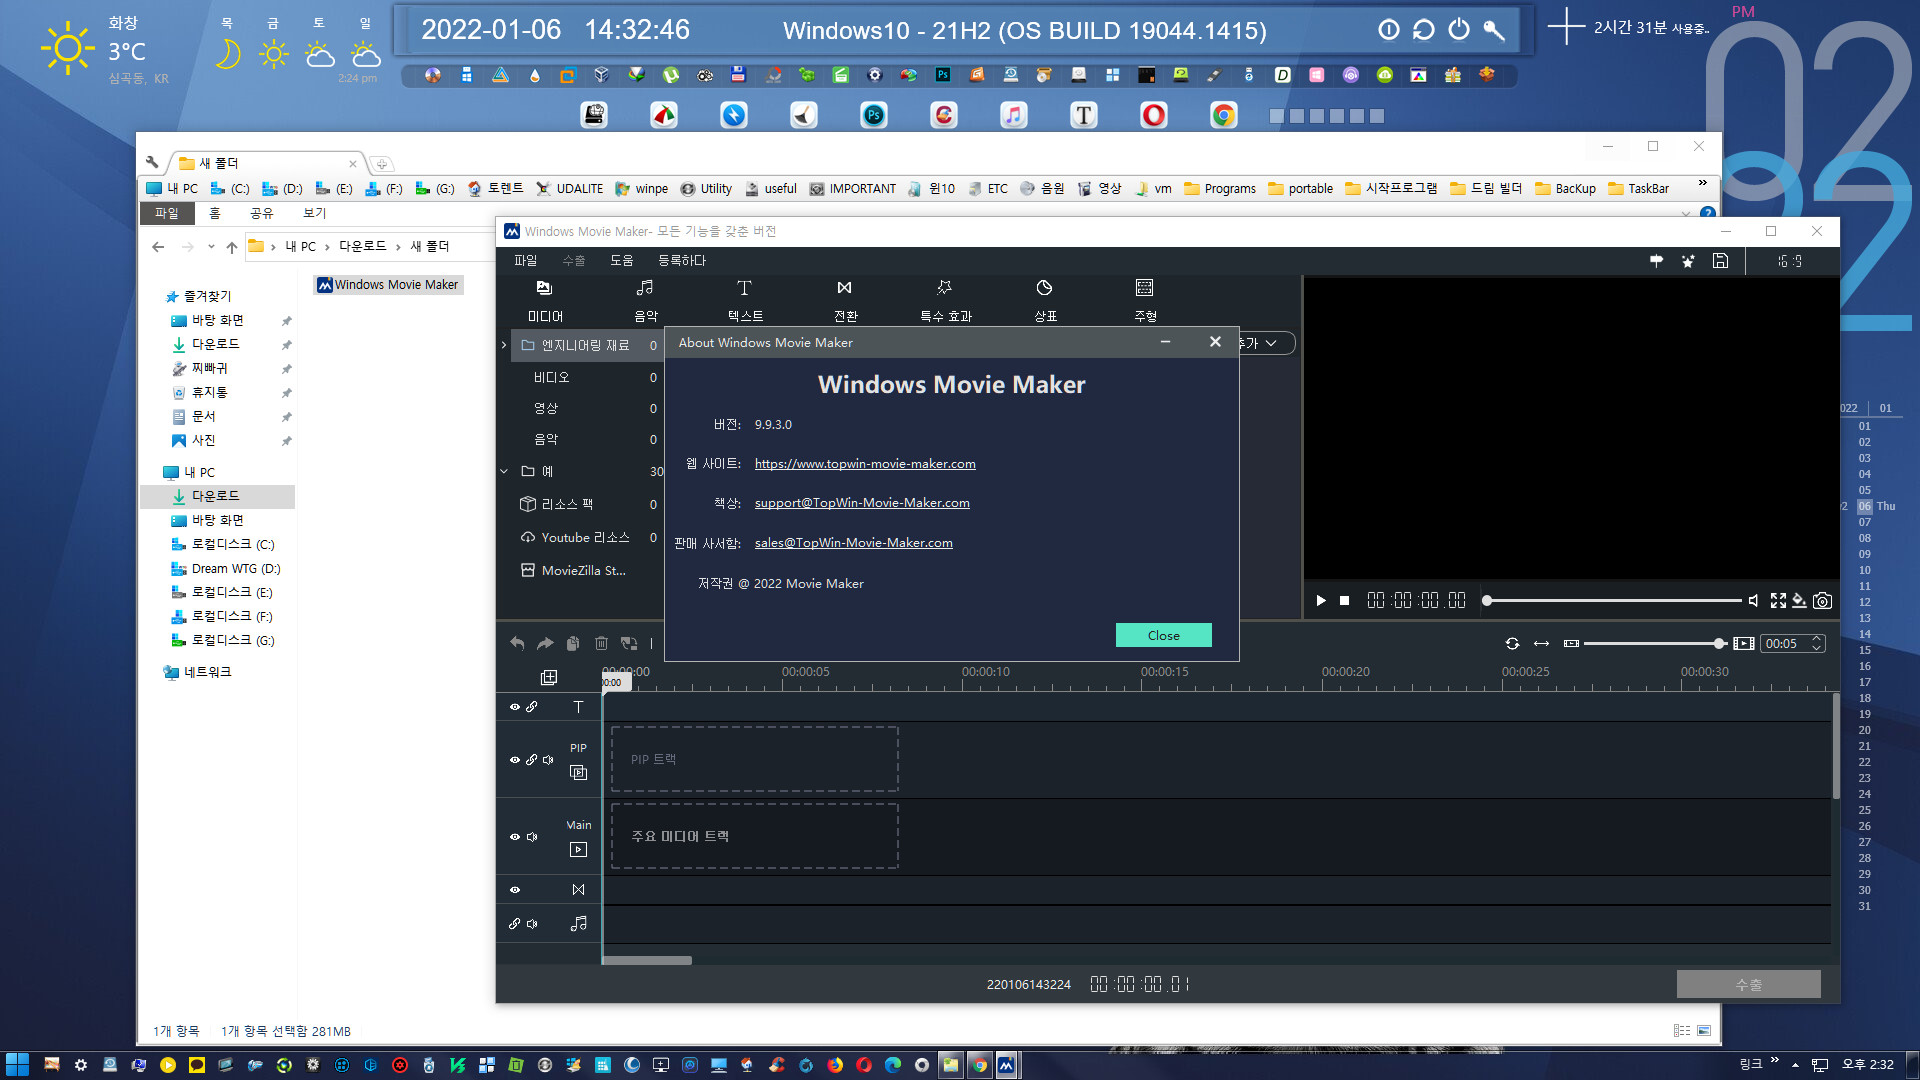Click the 16:9 aspect ratio indicator
Viewport: 1920px width, 1080px height.
pyautogui.click(x=1790, y=261)
